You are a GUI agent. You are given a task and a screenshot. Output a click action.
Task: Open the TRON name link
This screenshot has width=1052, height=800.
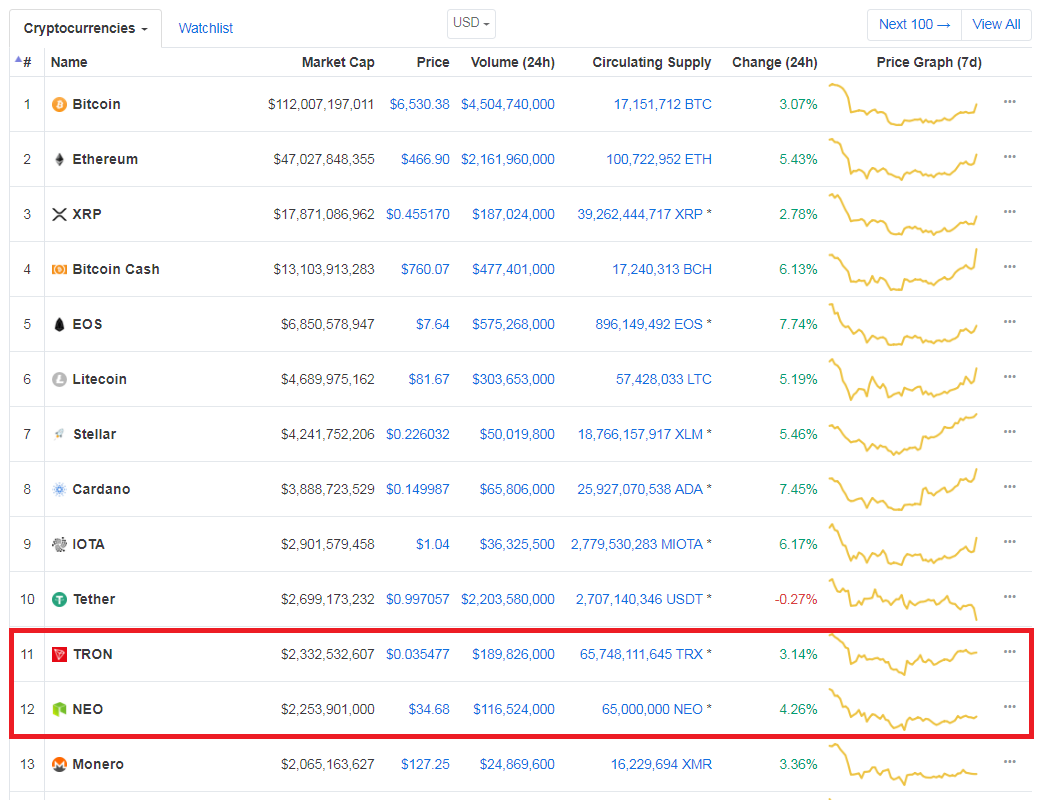pos(93,654)
